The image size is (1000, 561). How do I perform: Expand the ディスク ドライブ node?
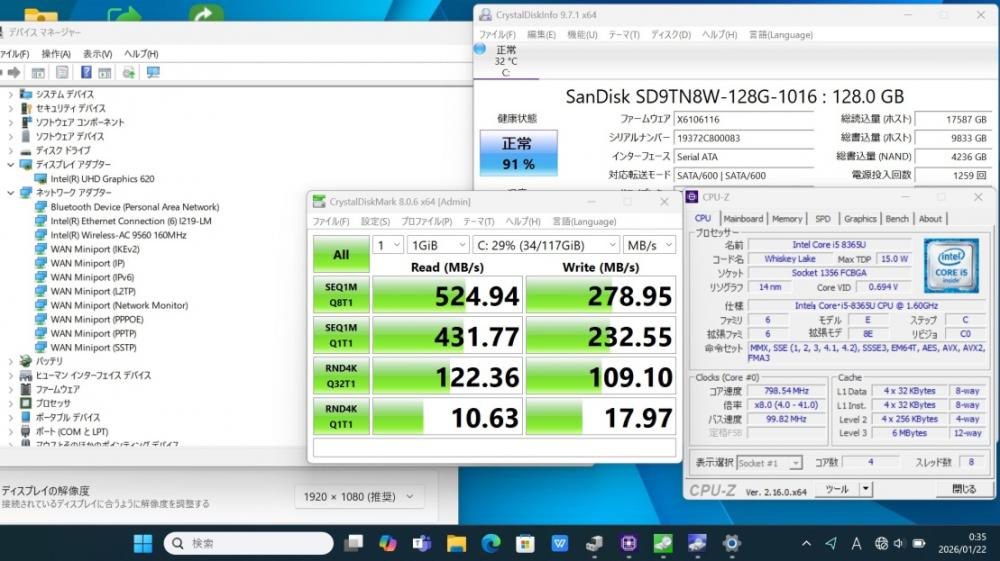(x=10, y=150)
